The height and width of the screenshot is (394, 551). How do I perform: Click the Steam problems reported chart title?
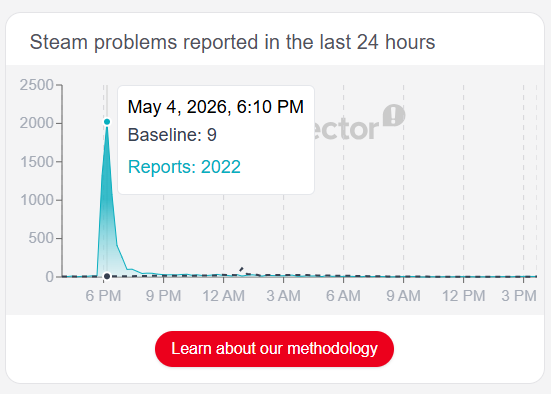click(233, 42)
